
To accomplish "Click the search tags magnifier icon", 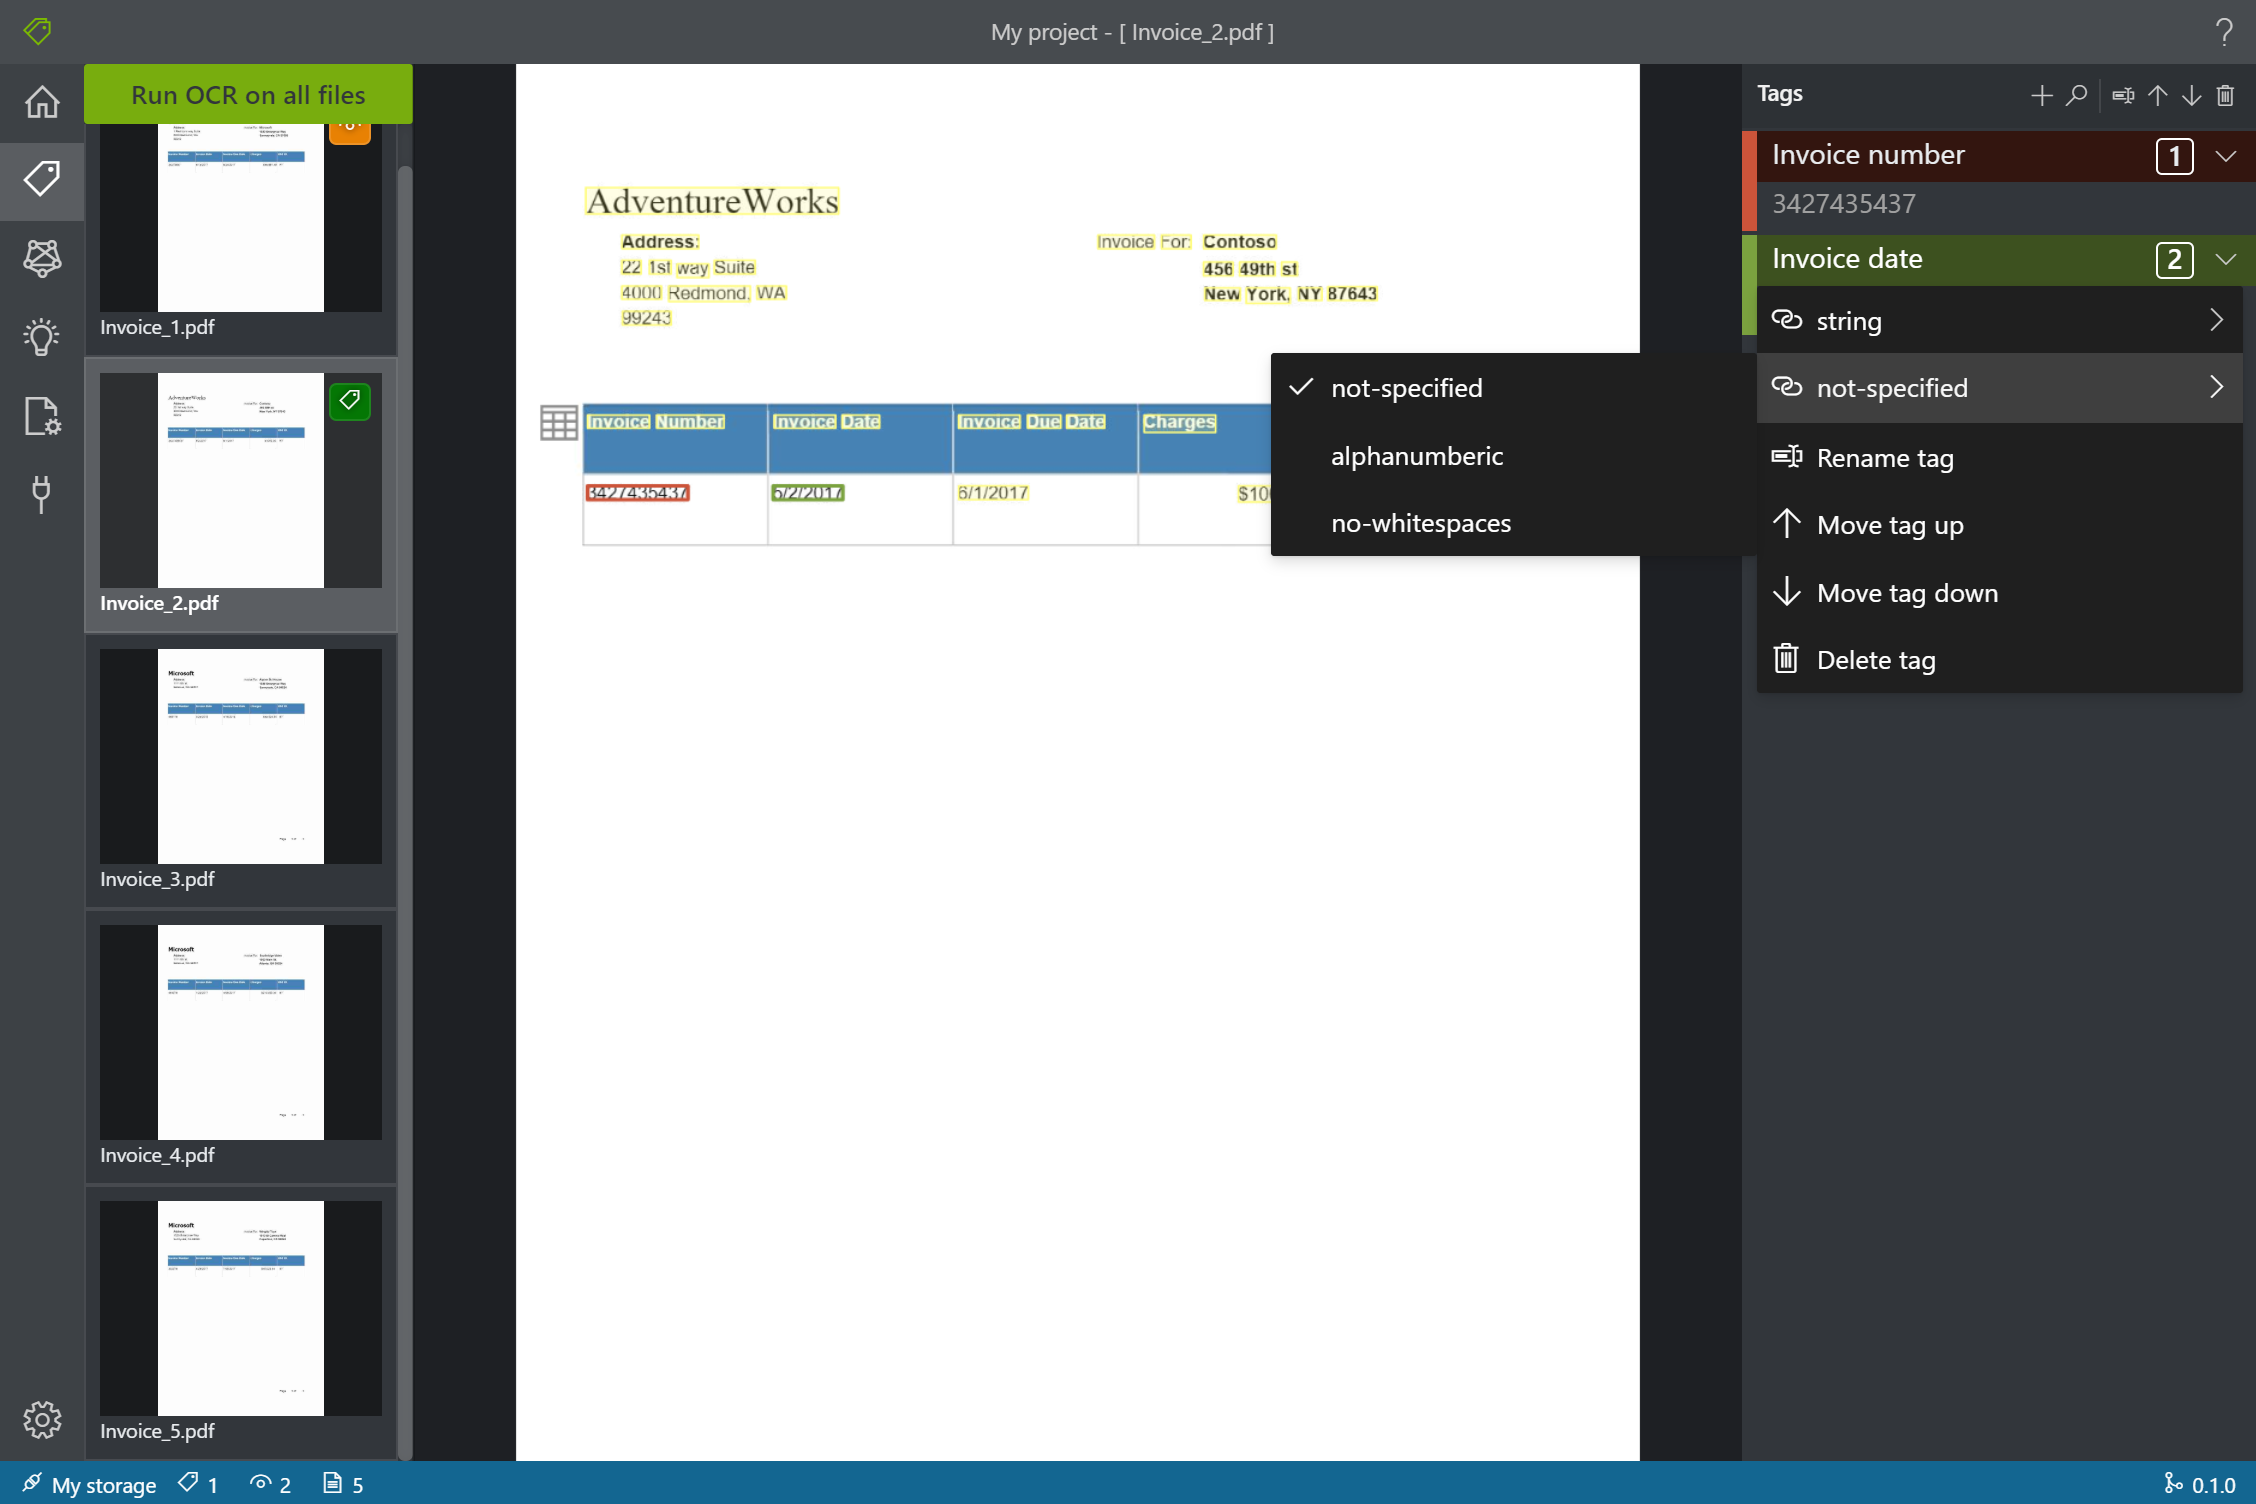I will pos(2076,95).
